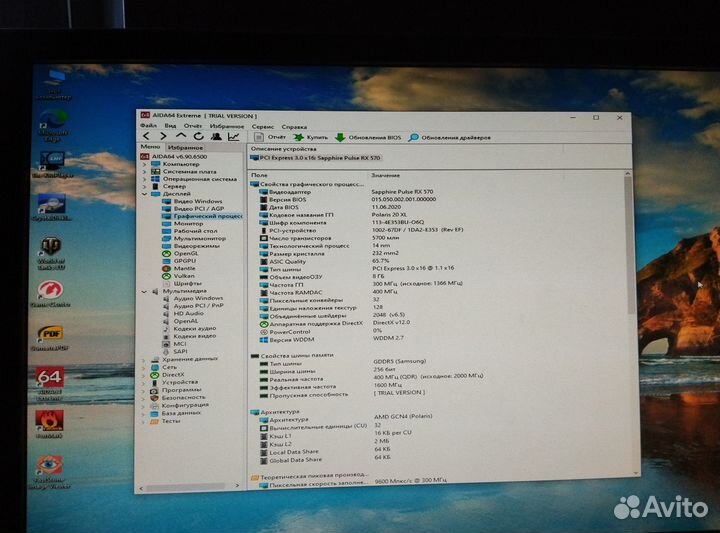Select HD Audio tree item
The height and width of the screenshot is (533, 720).
click(x=184, y=314)
